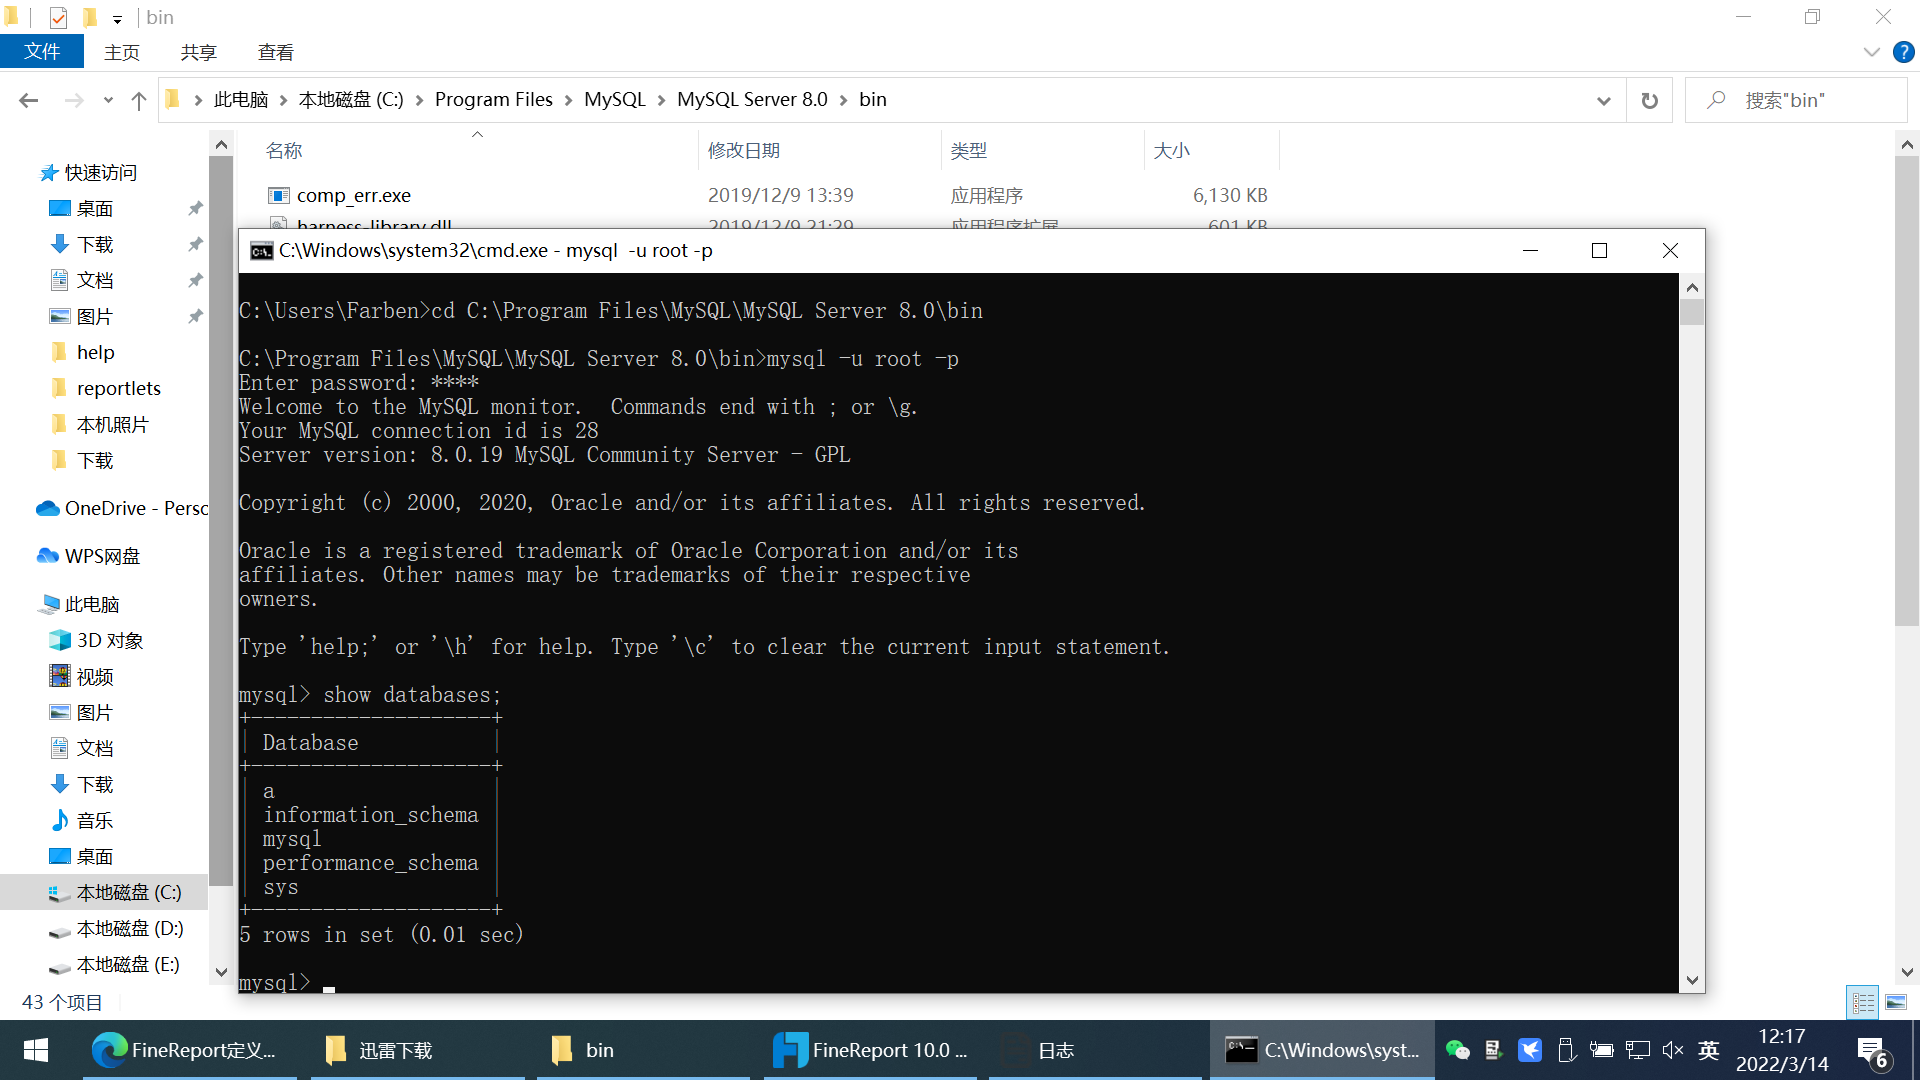Refresh the bin folder view
The height and width of the screenshot is (1080, 1920).
(1650, 100)
